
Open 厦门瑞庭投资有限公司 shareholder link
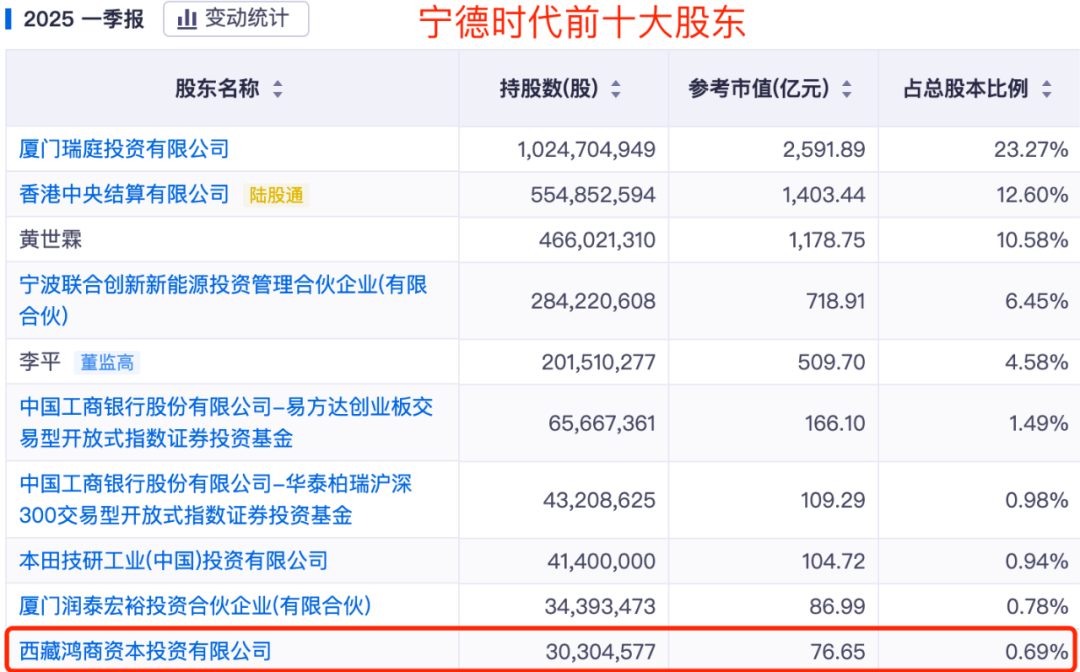click(124, 149)
